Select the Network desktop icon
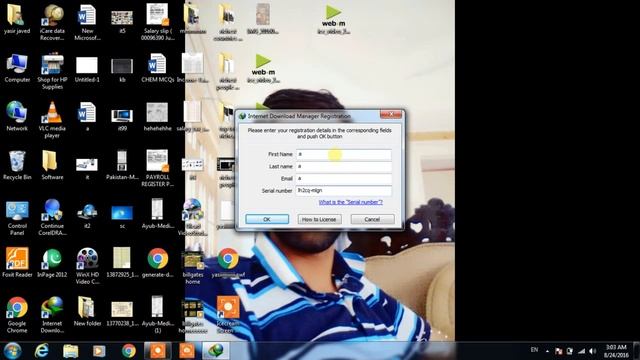The image size is (640, 360). point(17,117)
